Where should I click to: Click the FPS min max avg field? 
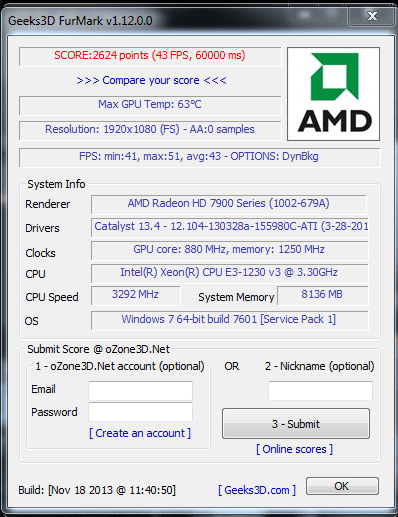coord(199,158)
